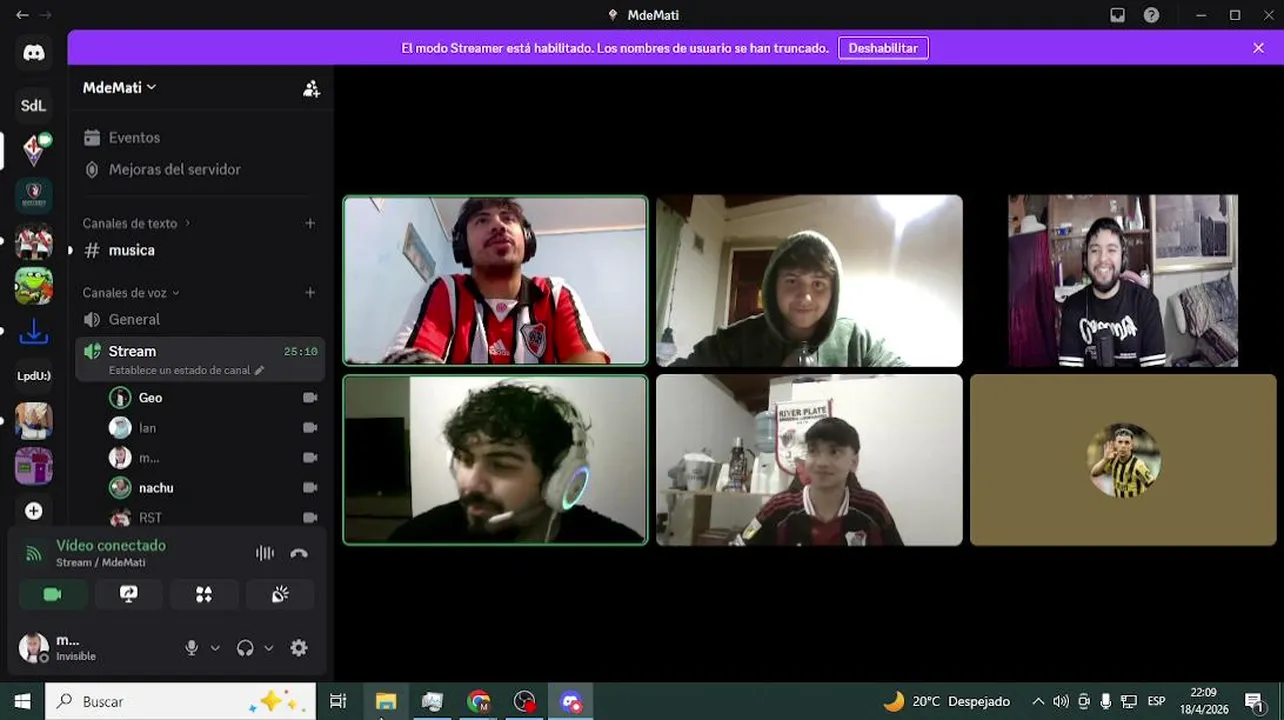Click the download apps arrow icon

click(x=34, y=332)
